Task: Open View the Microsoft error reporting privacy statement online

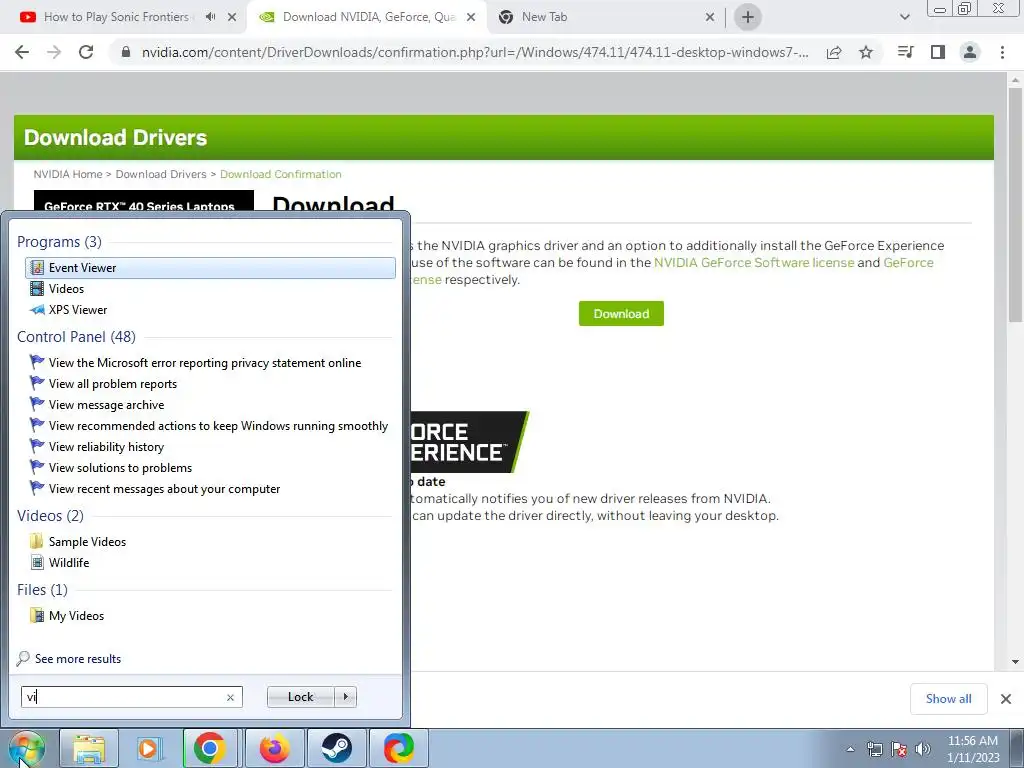Action: (x=195, y=362)
